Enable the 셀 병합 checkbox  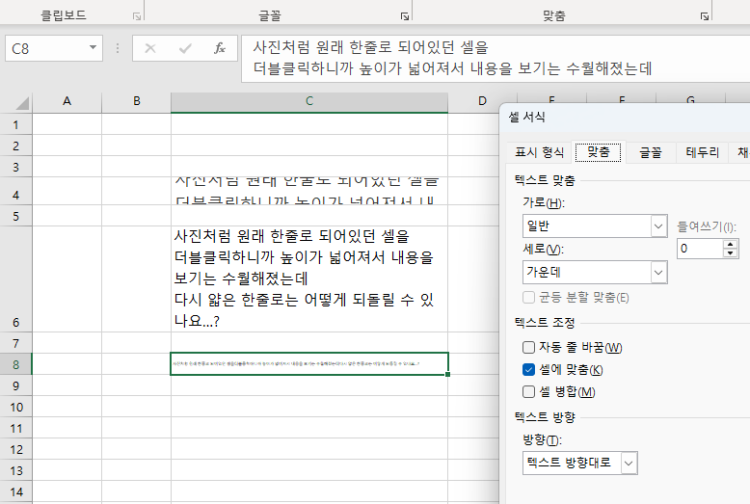coord(529,392)
